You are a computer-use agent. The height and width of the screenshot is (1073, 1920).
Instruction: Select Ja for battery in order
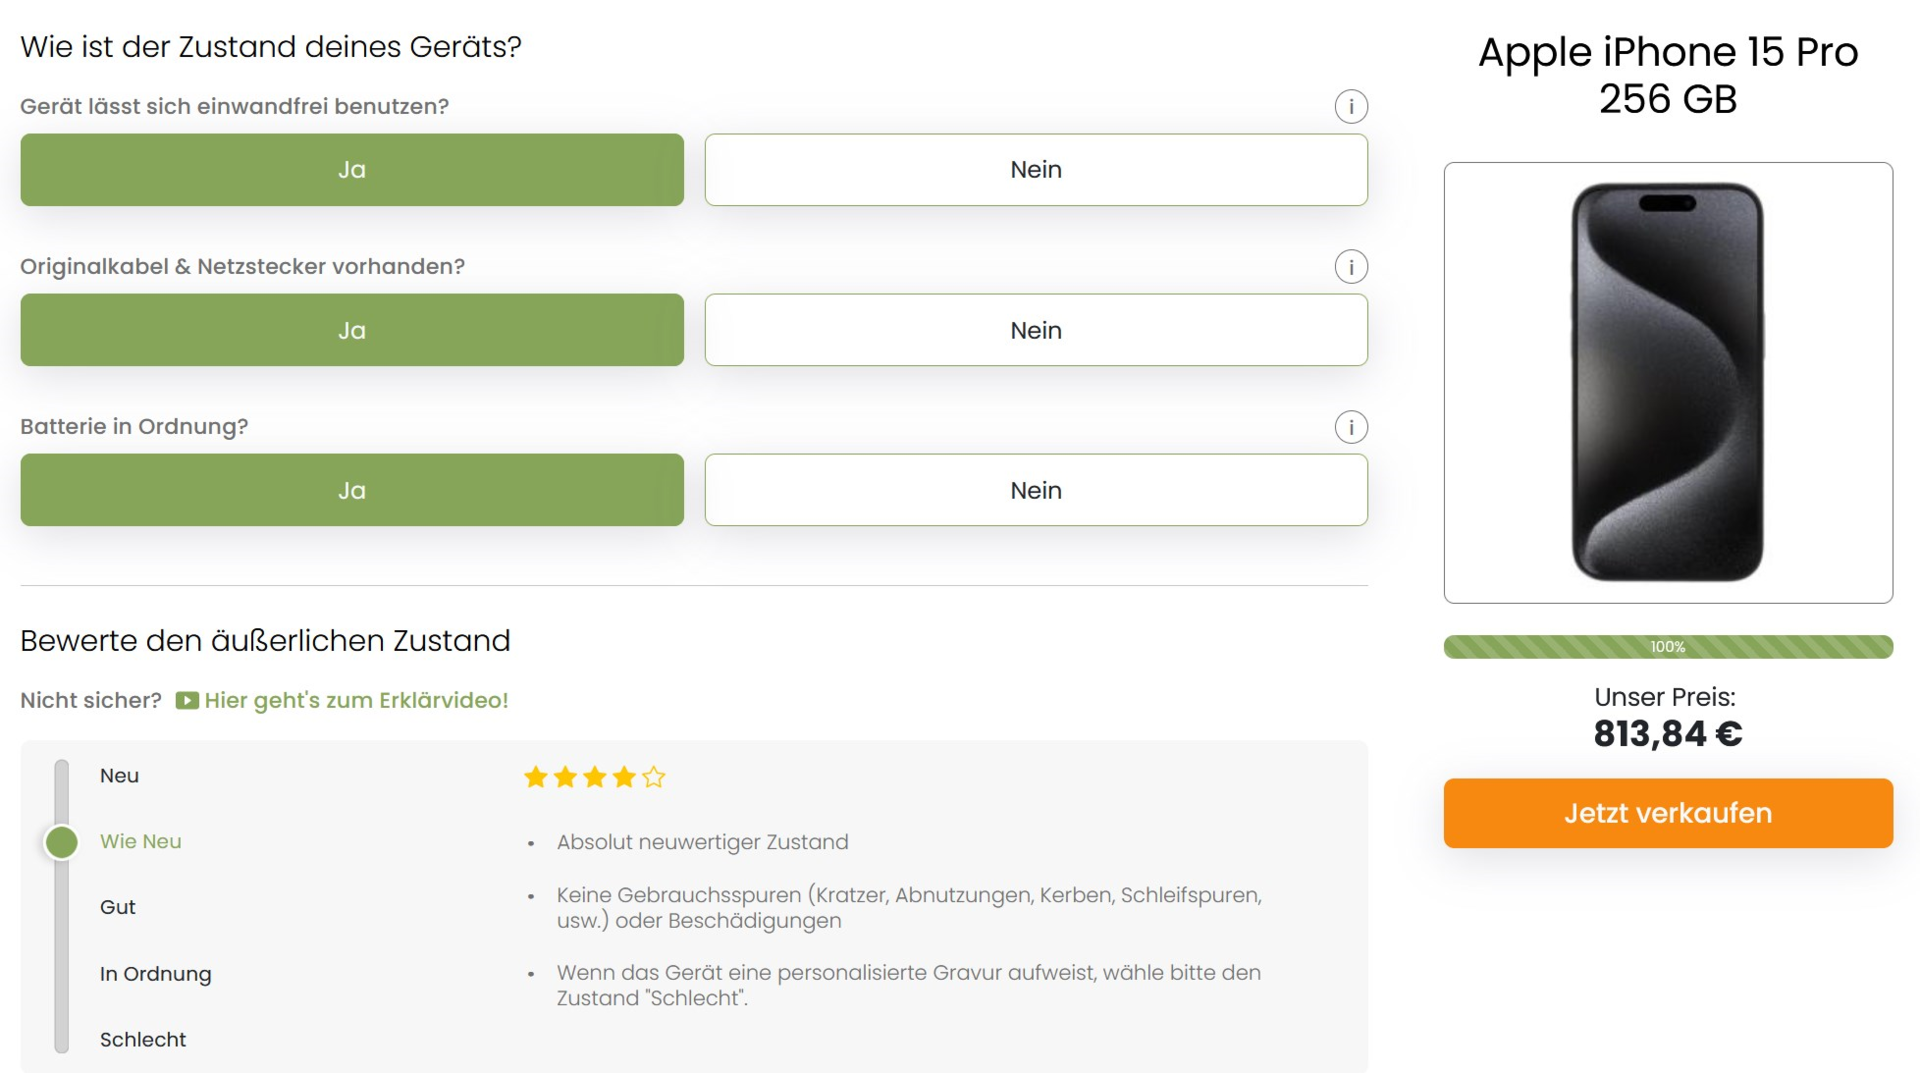click(352, 490)
